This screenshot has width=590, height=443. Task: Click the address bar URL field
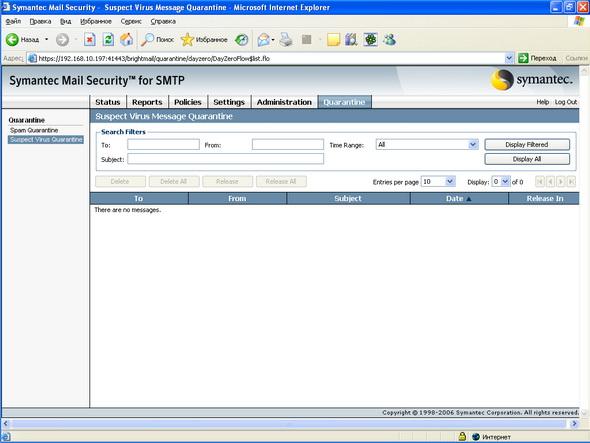point(271,58)
